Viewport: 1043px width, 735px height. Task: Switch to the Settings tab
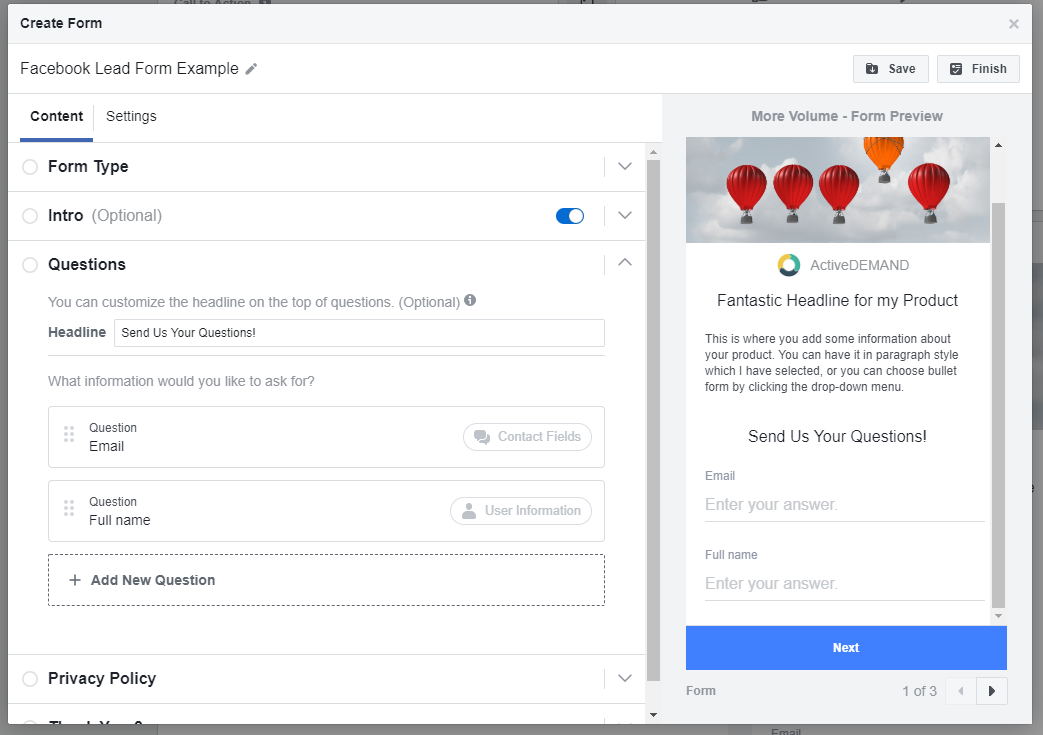[131, 116]
